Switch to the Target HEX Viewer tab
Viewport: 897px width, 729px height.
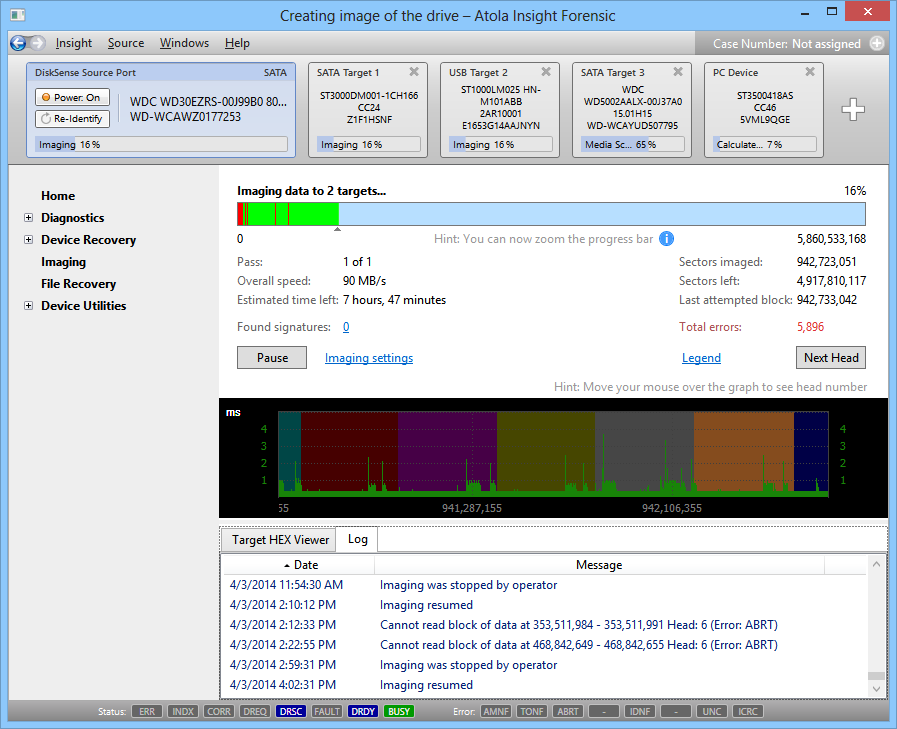tap(280, 540)
